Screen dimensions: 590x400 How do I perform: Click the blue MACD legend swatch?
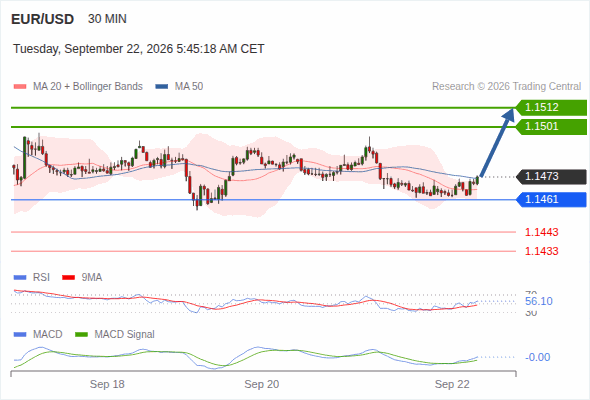point(20,335)
